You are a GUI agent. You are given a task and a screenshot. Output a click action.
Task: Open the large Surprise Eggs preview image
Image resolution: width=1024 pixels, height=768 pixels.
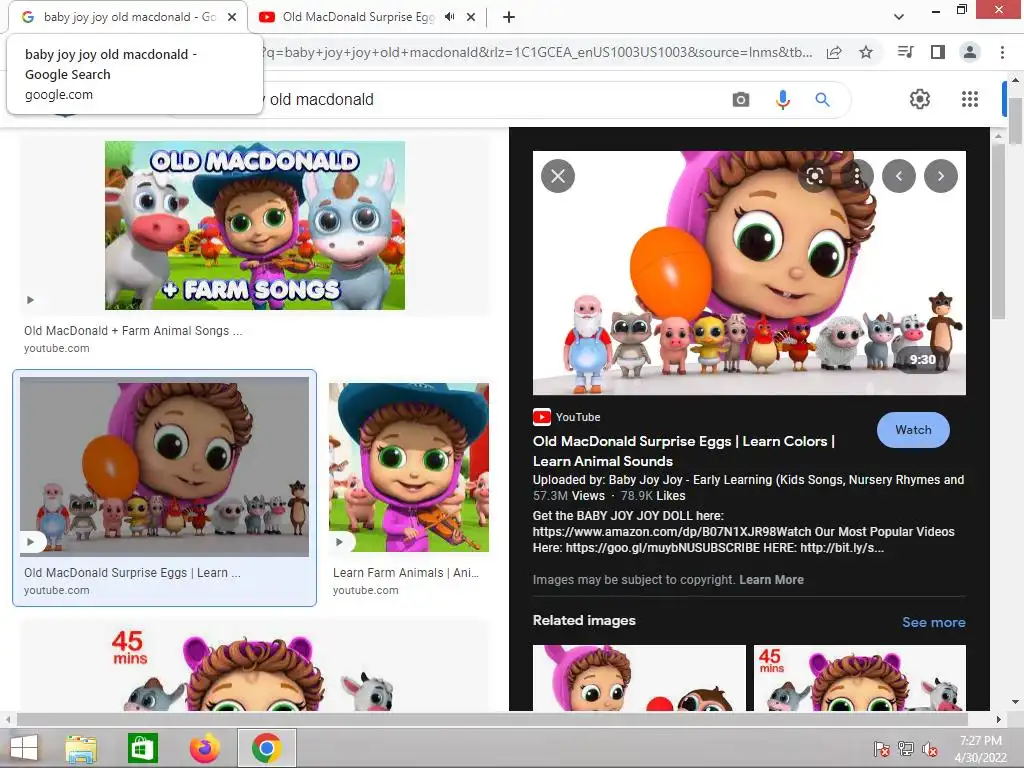[x=749, y=273]
